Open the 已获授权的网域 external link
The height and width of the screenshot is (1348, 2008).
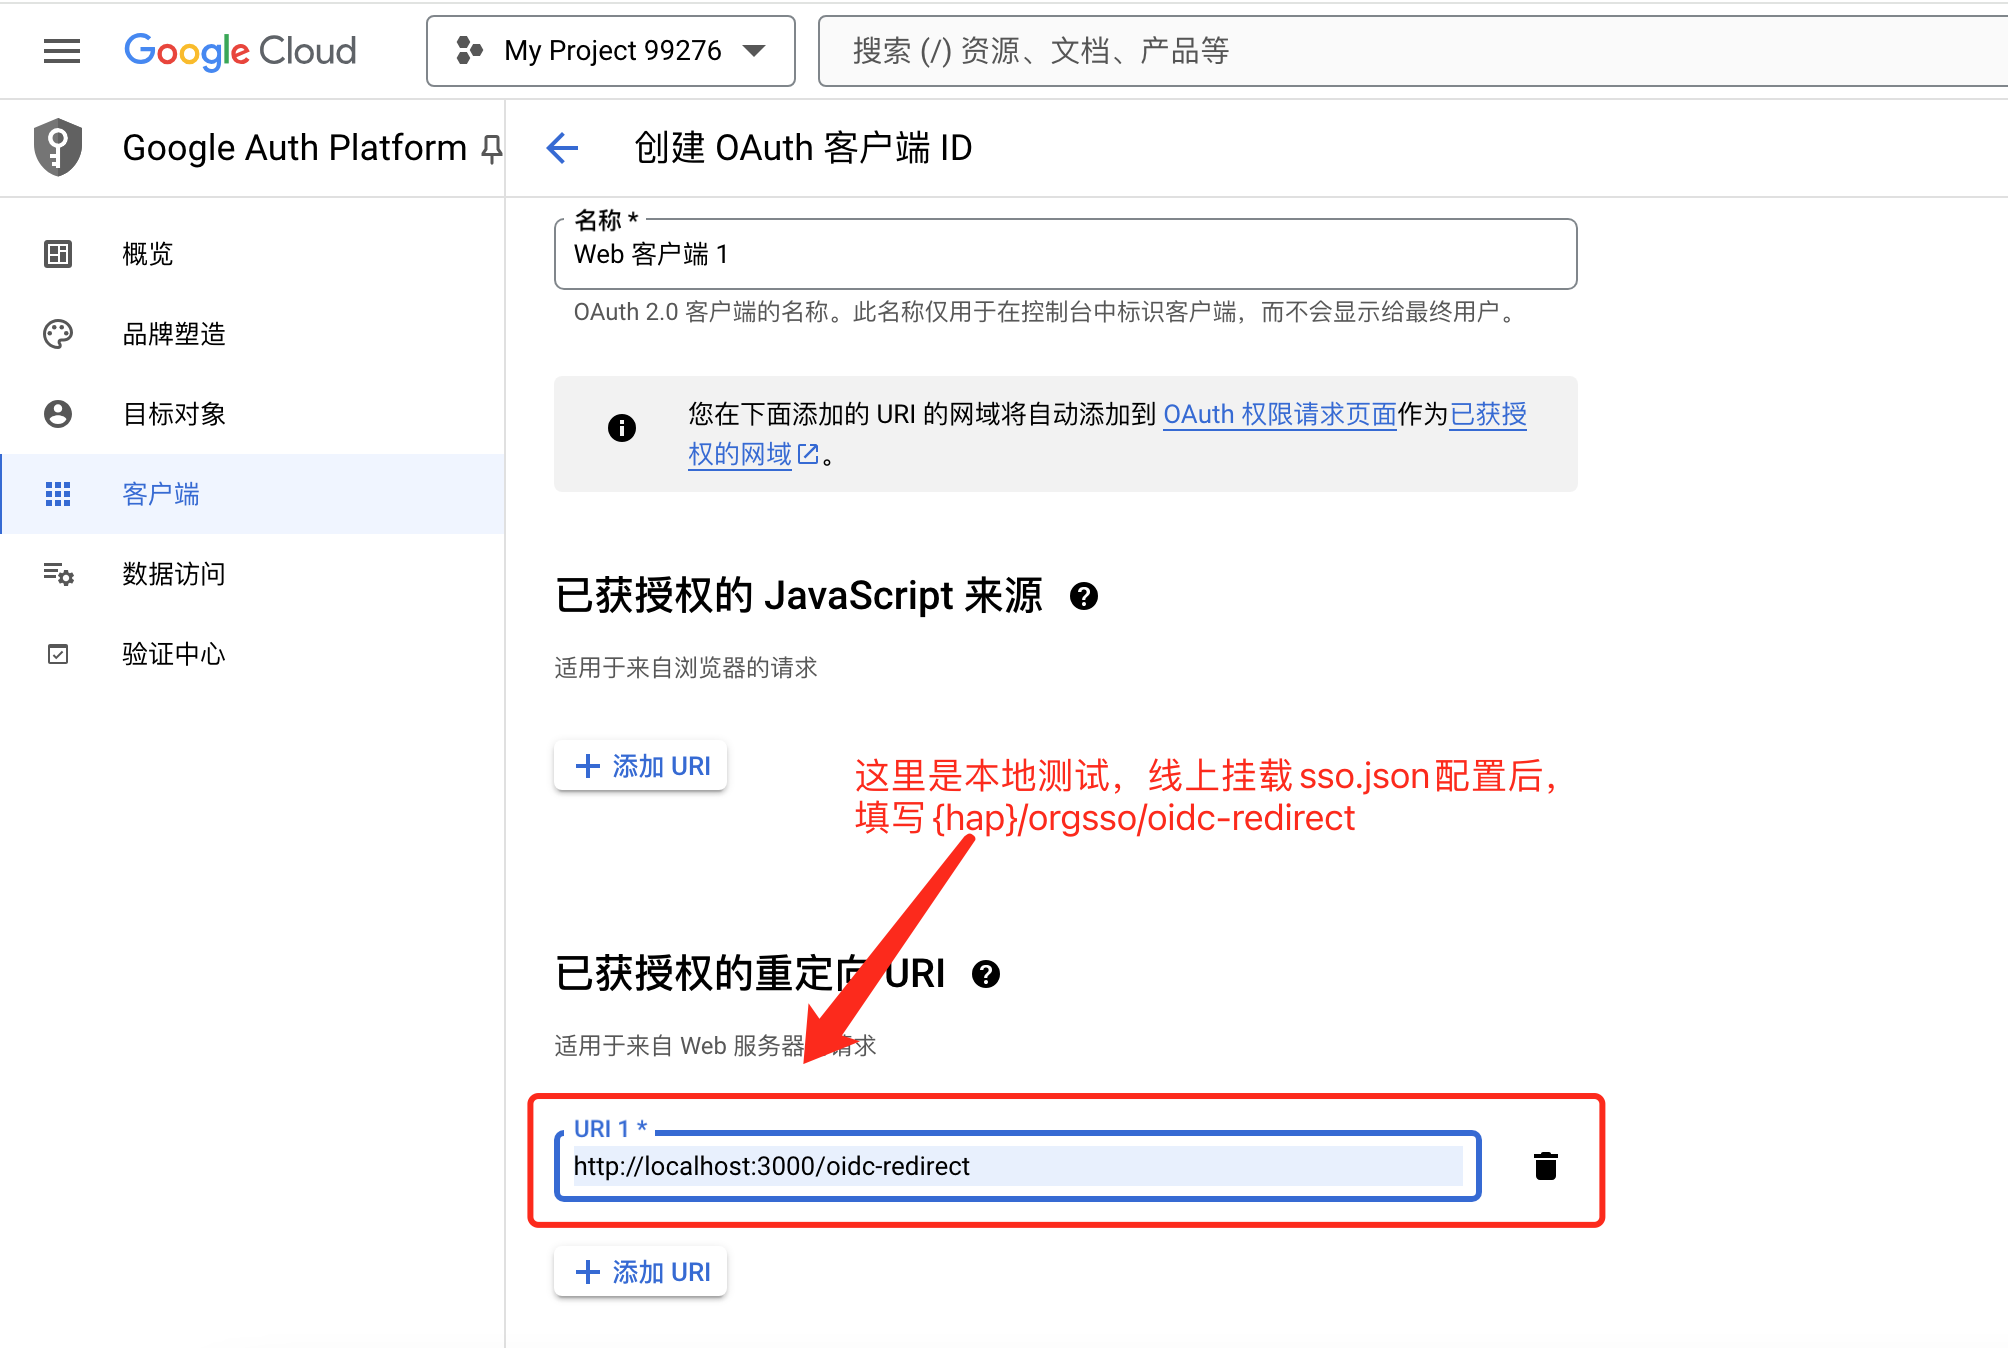754,454
